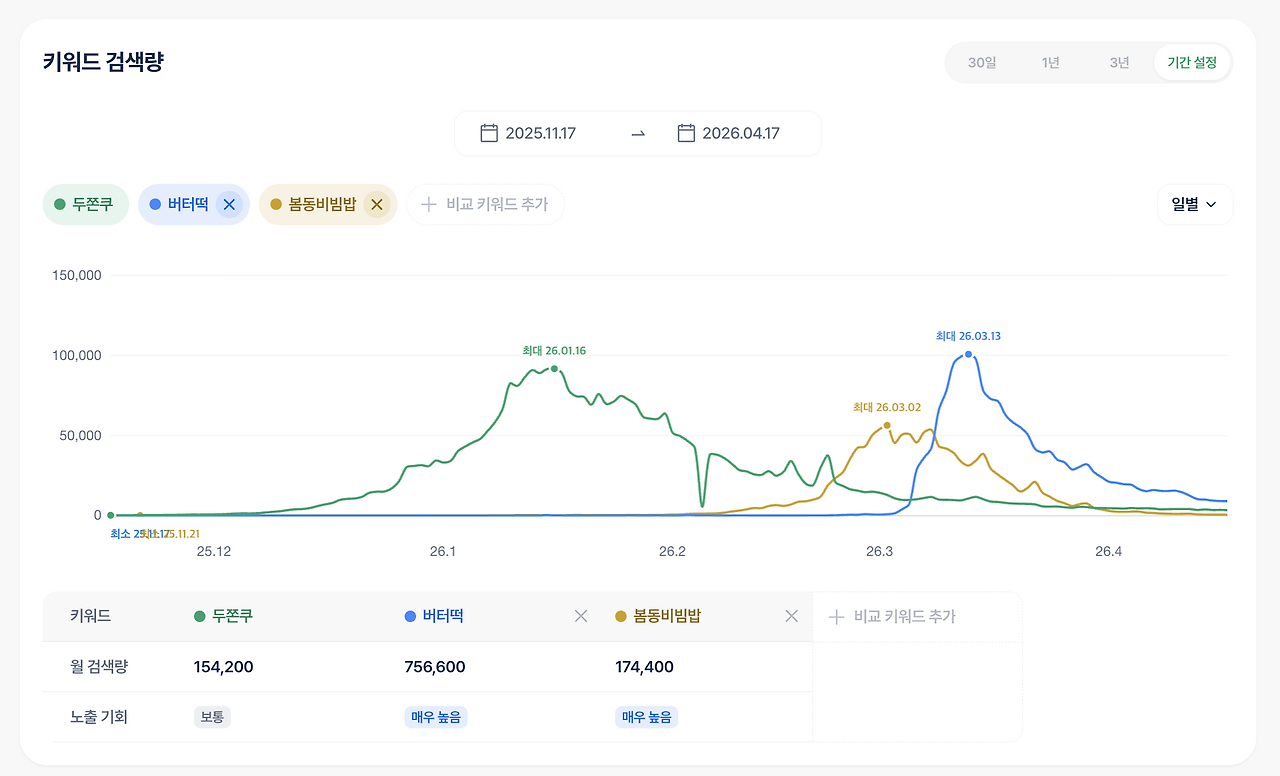Click the arrow between the two dates
Screen dimensions: 1280x776
[638, 133]
